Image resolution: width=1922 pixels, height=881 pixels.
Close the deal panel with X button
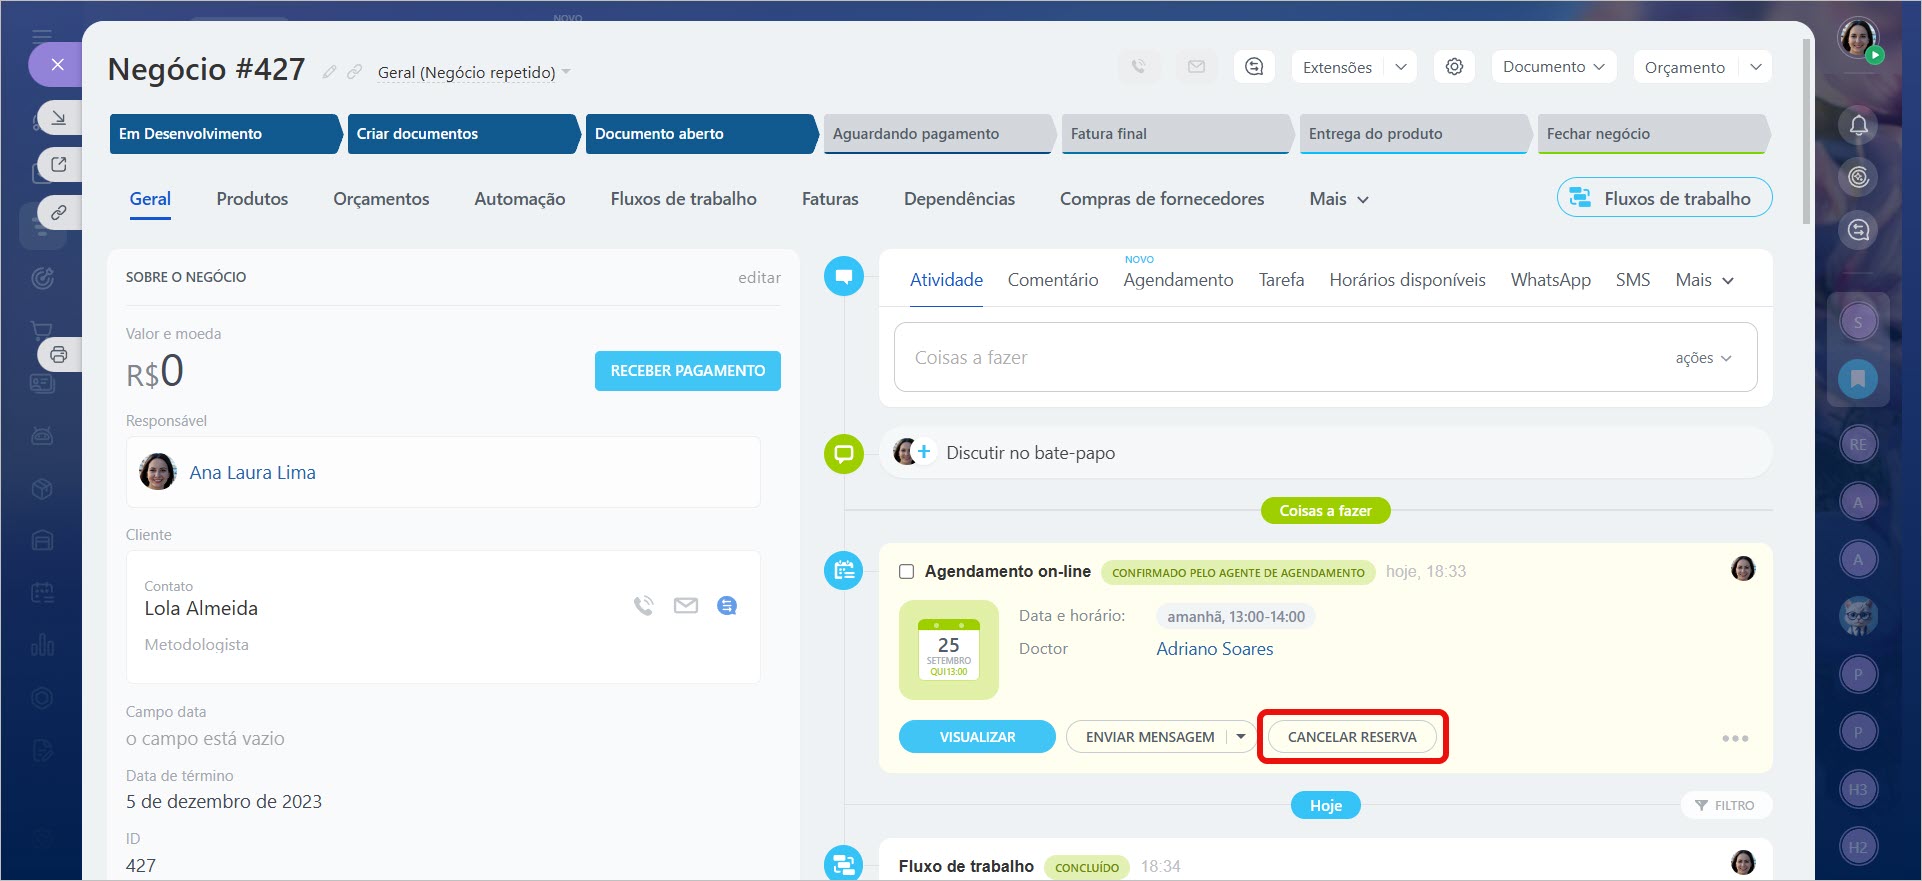tap(57, 65)
